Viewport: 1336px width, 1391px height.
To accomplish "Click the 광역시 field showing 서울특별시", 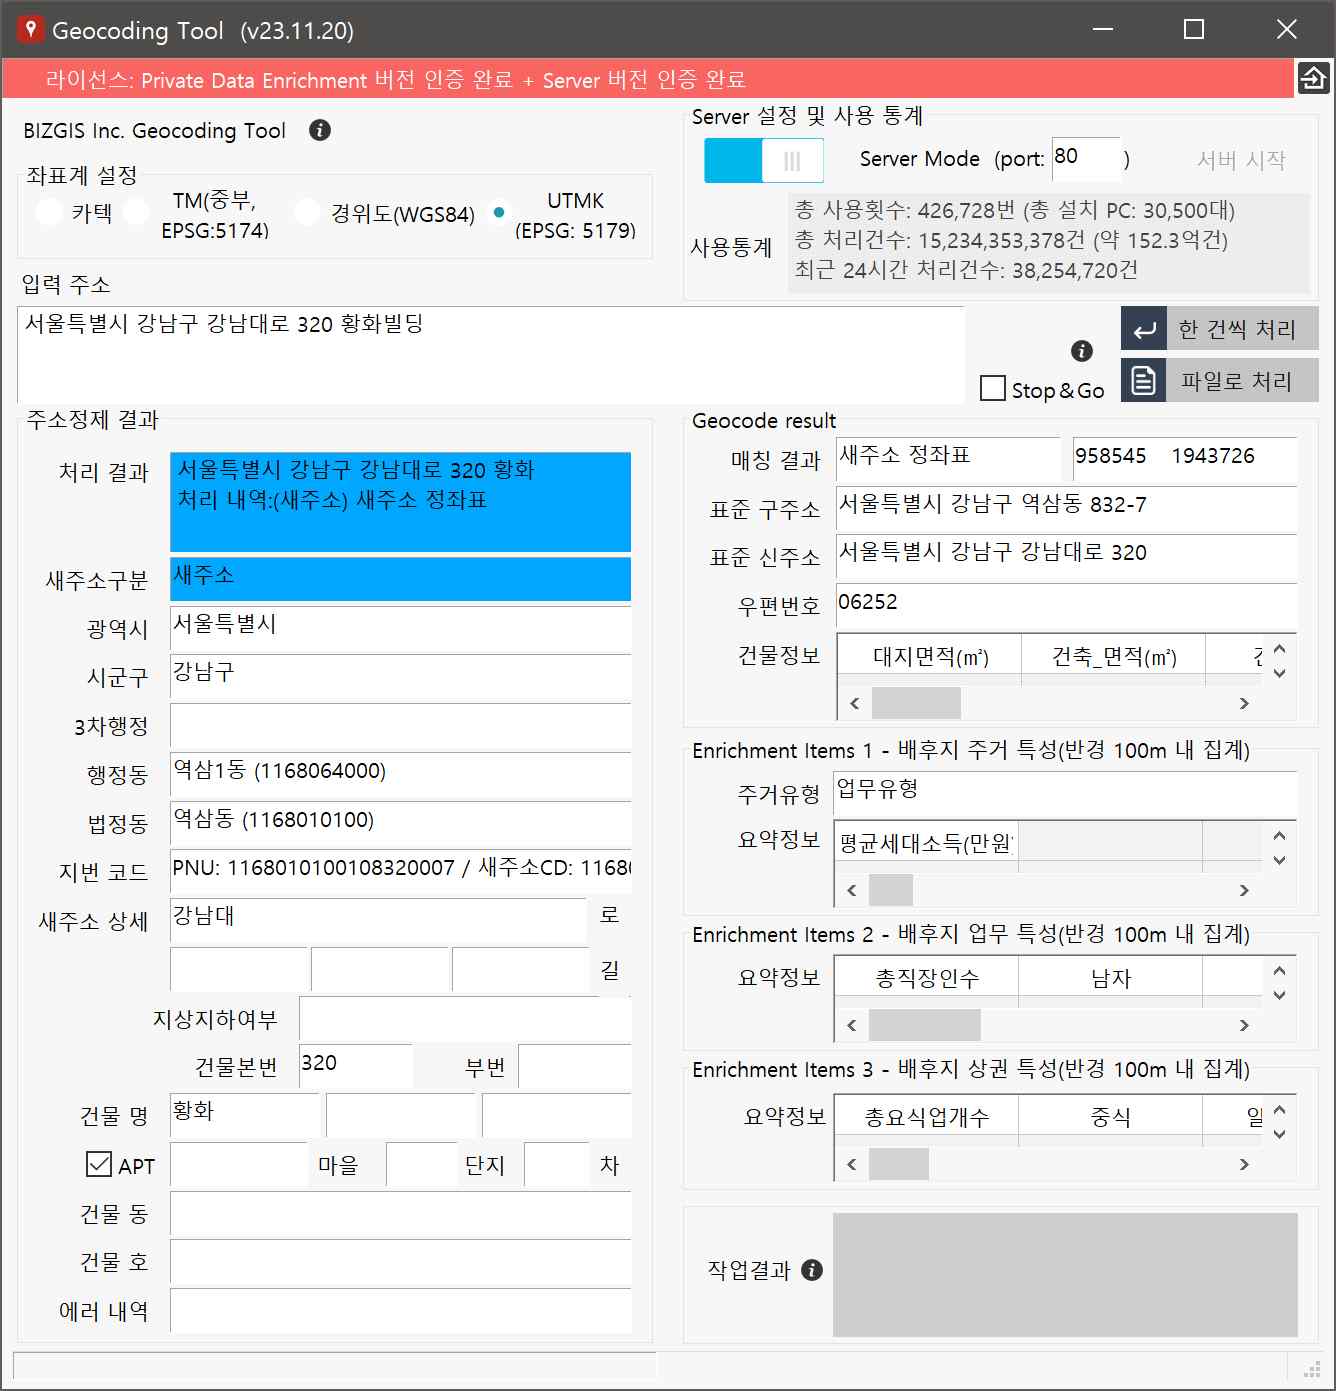I will [400, 629].
